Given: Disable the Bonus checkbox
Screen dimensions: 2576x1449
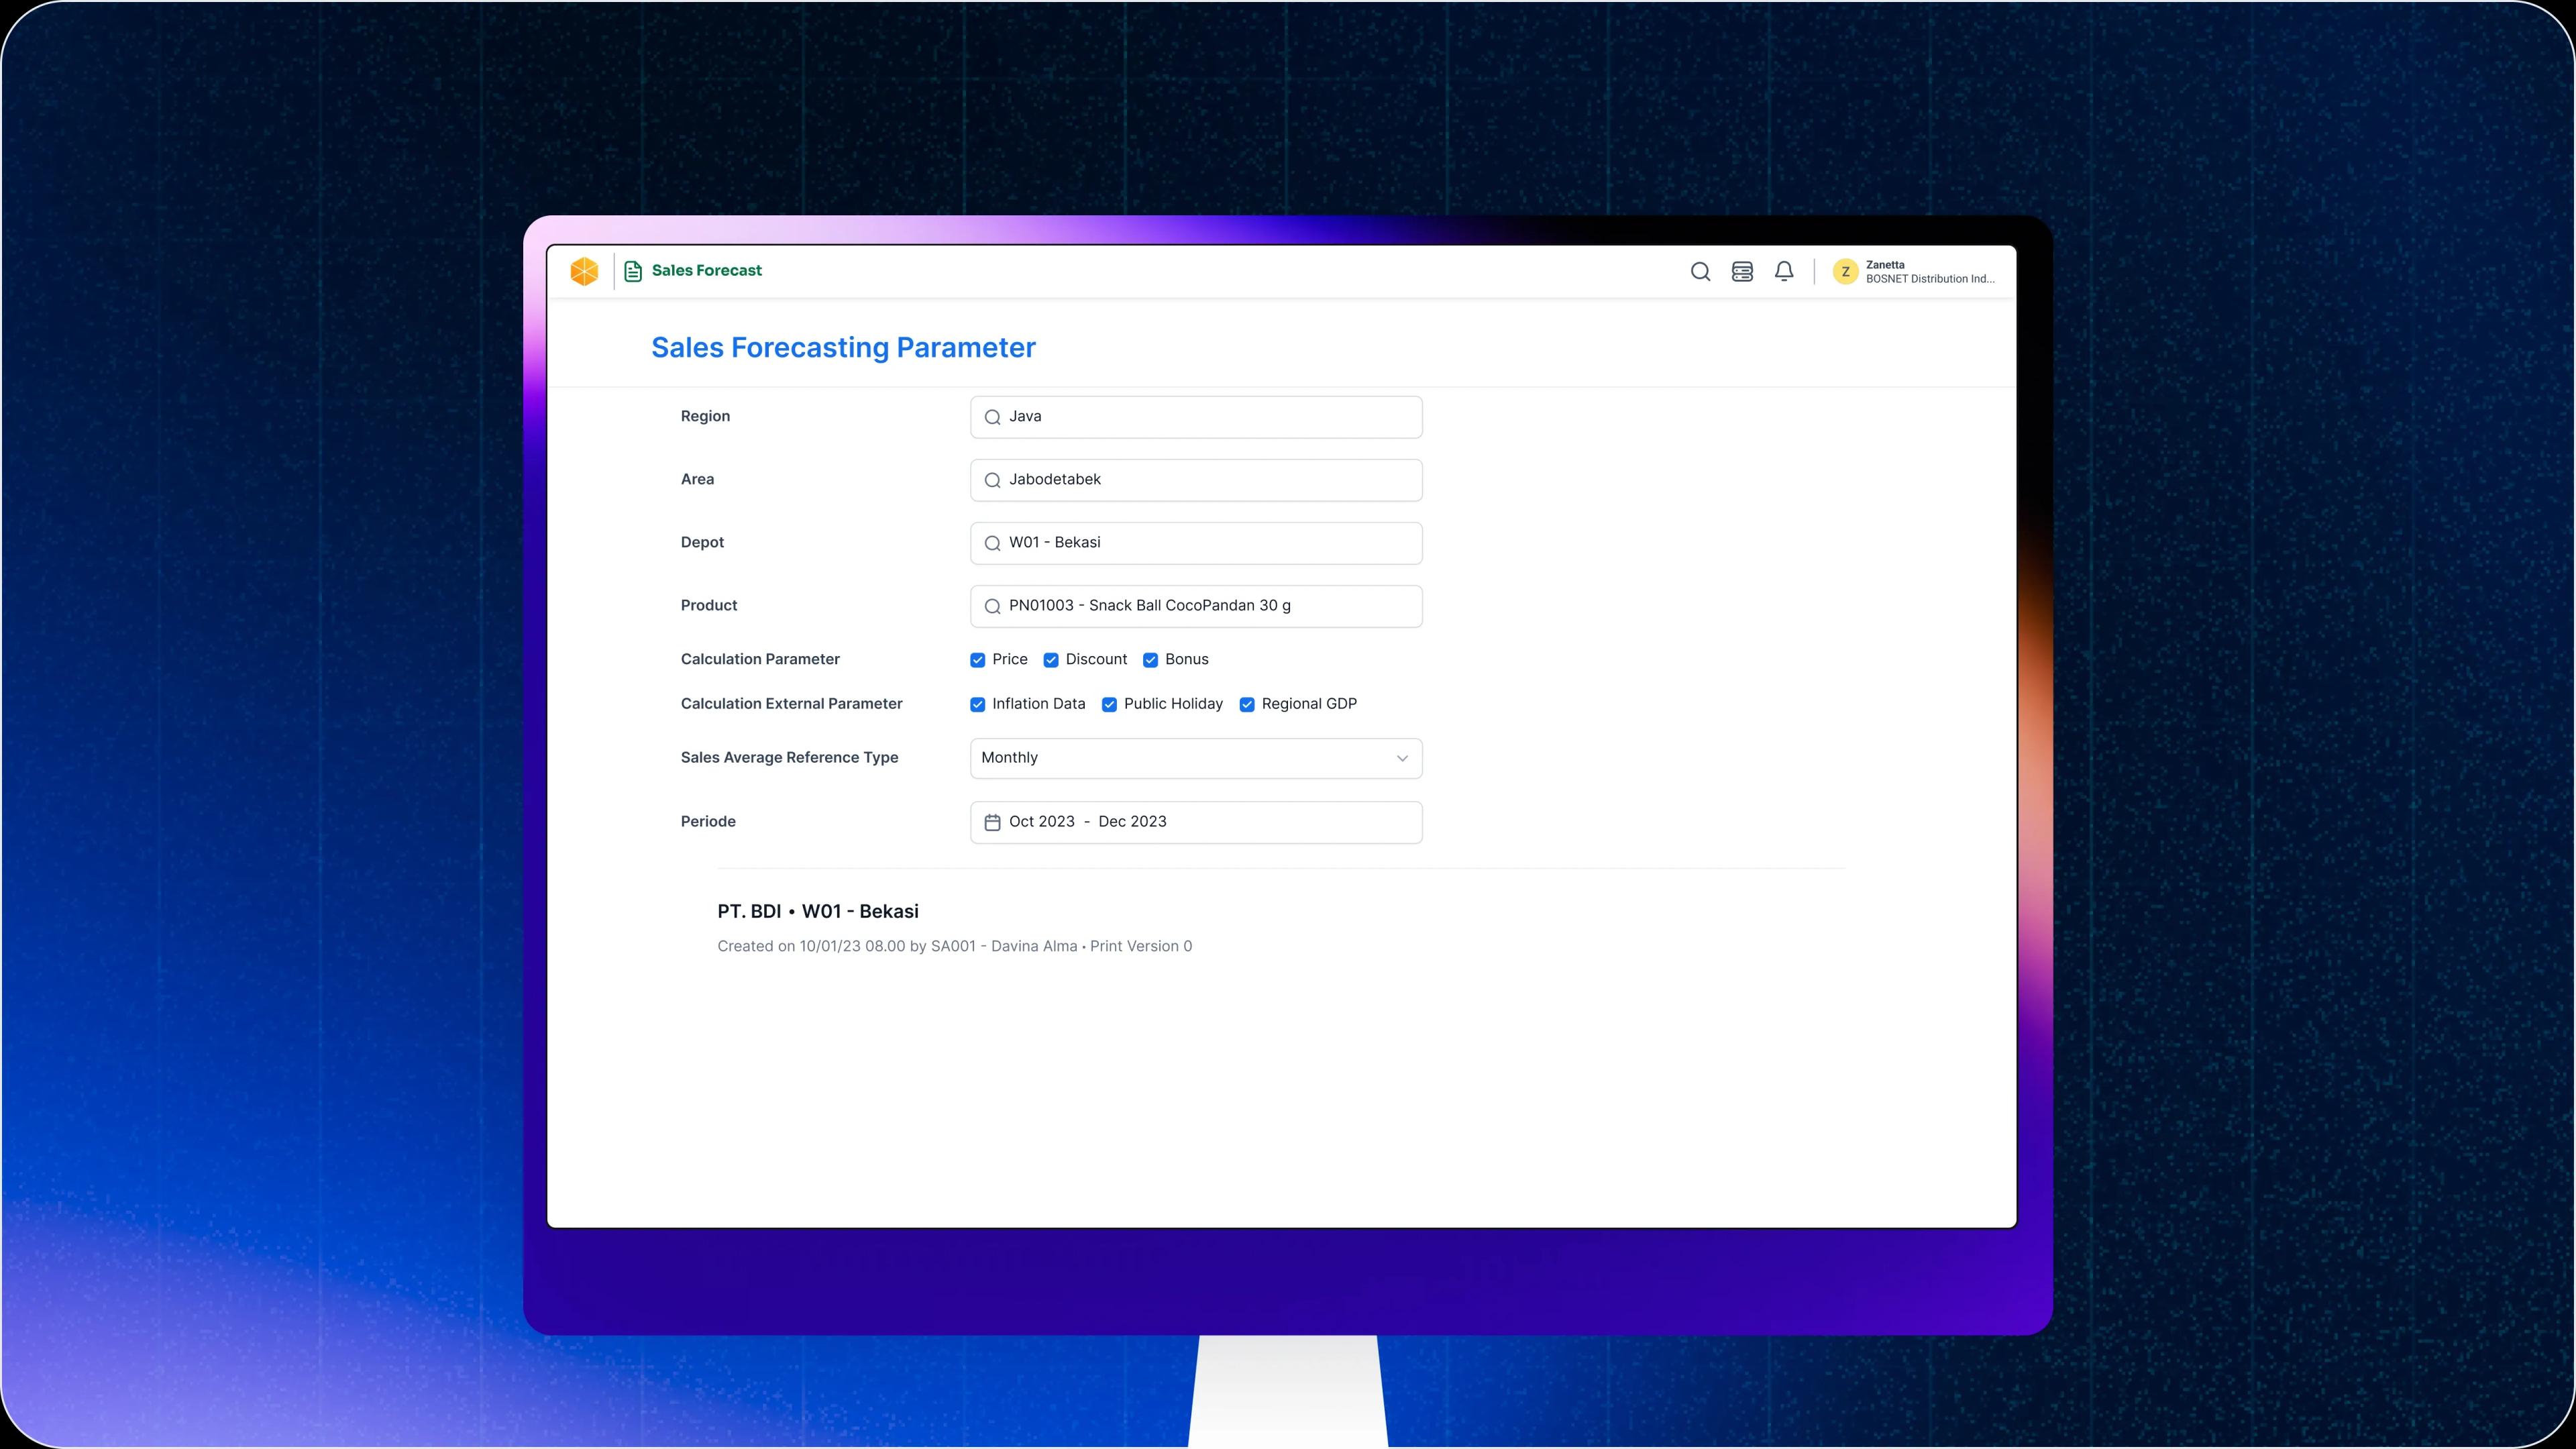Looking at the screenshot, I should coord(1150,660).
